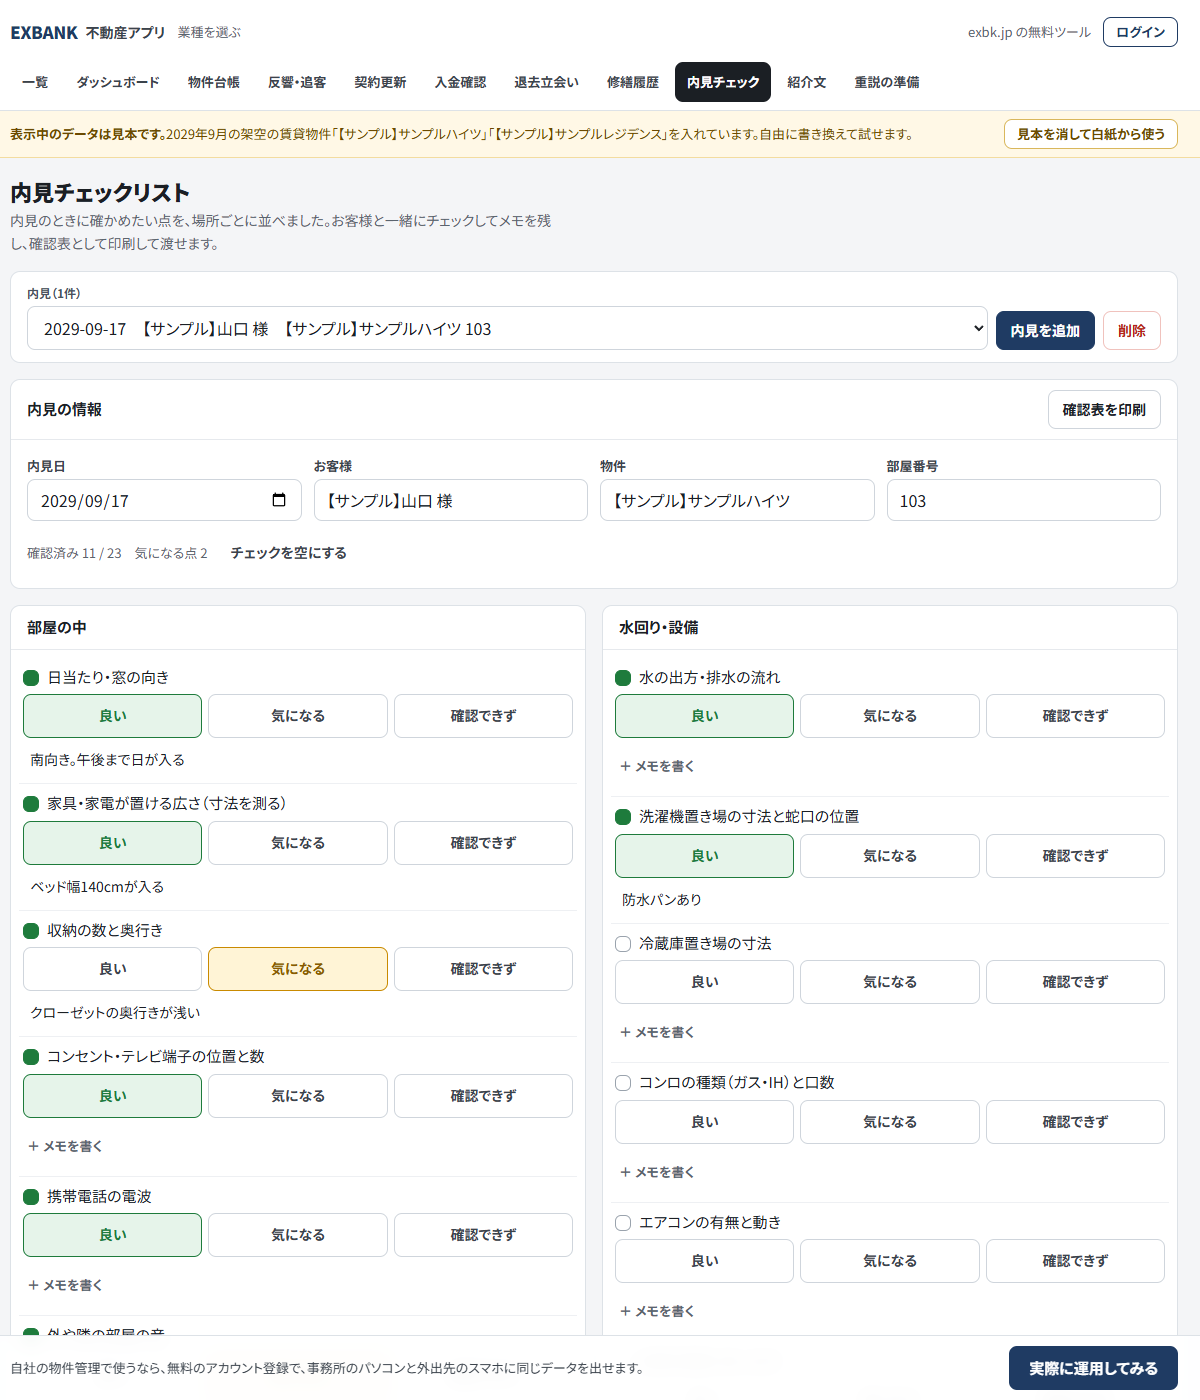Mark 携帯電話の電波 as 気になる

pos(298,1235)
